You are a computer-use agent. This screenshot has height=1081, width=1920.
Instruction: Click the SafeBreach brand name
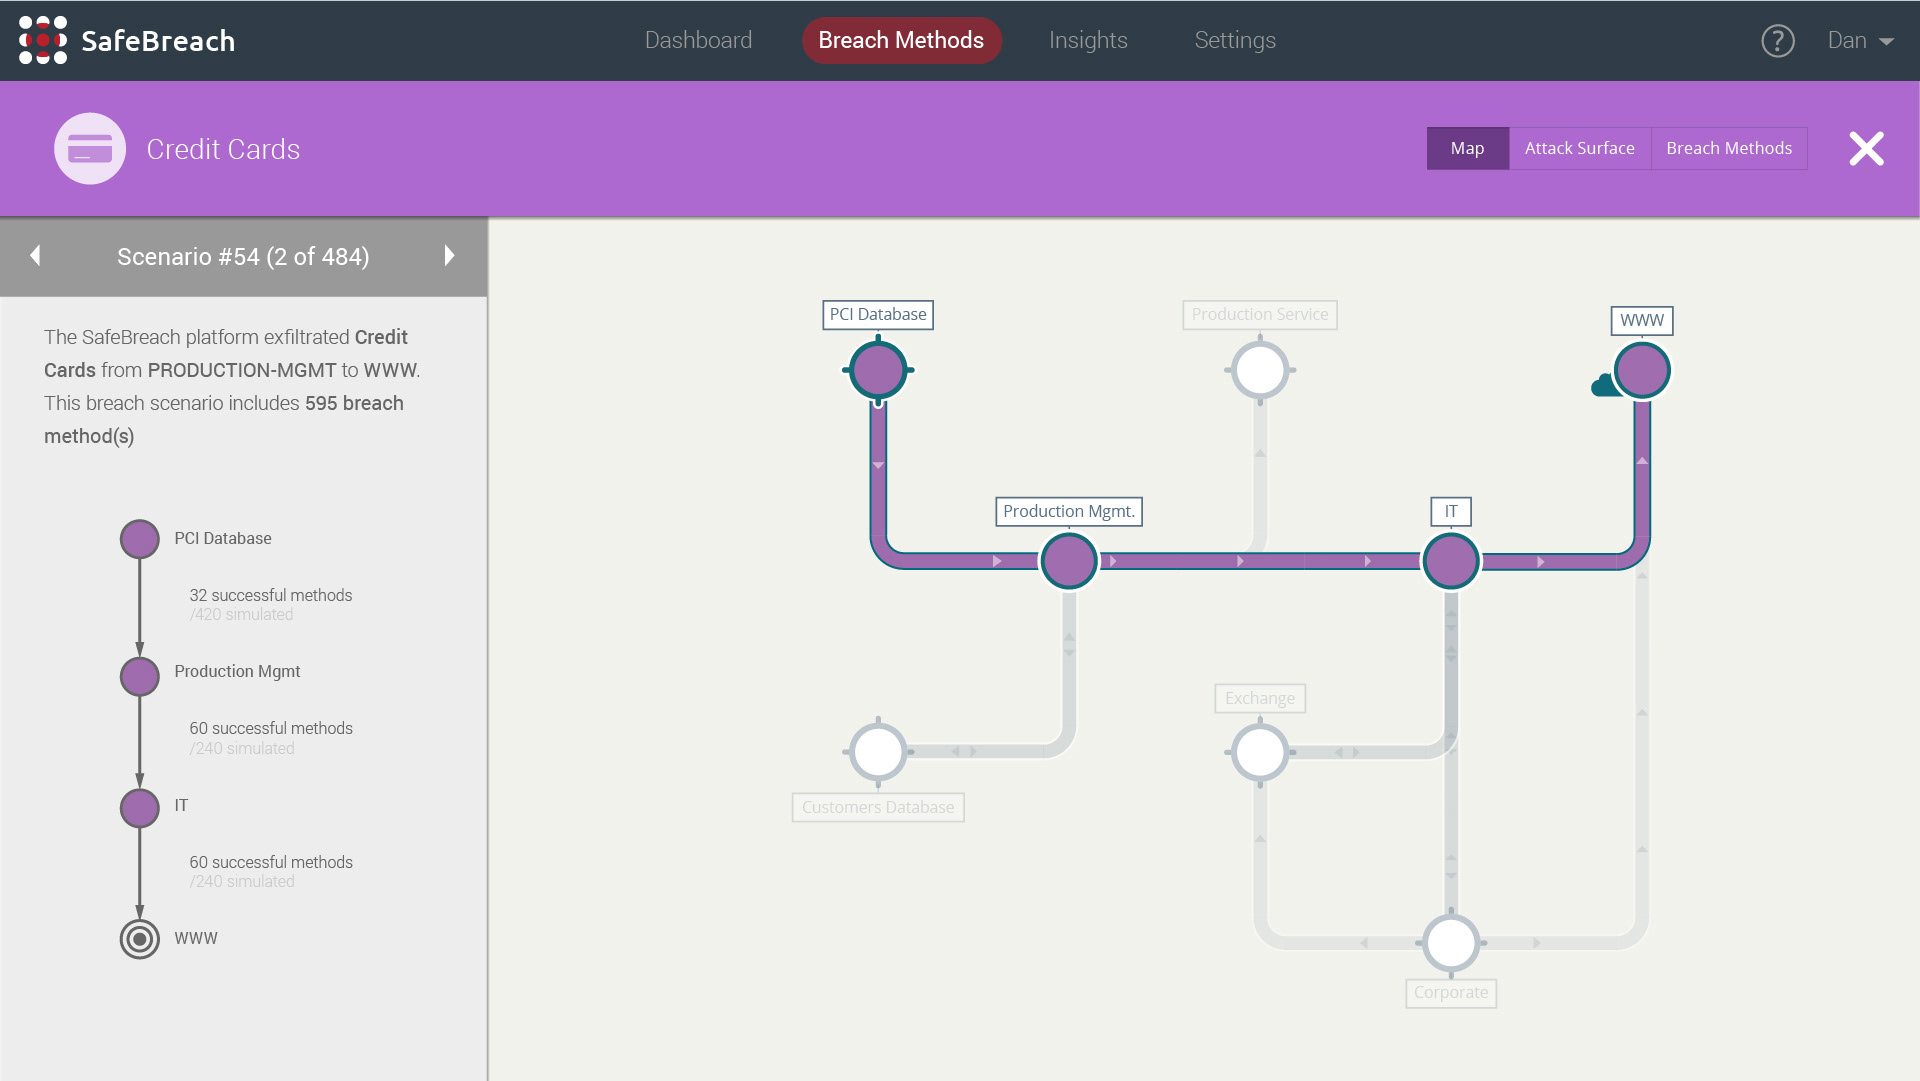158,41
